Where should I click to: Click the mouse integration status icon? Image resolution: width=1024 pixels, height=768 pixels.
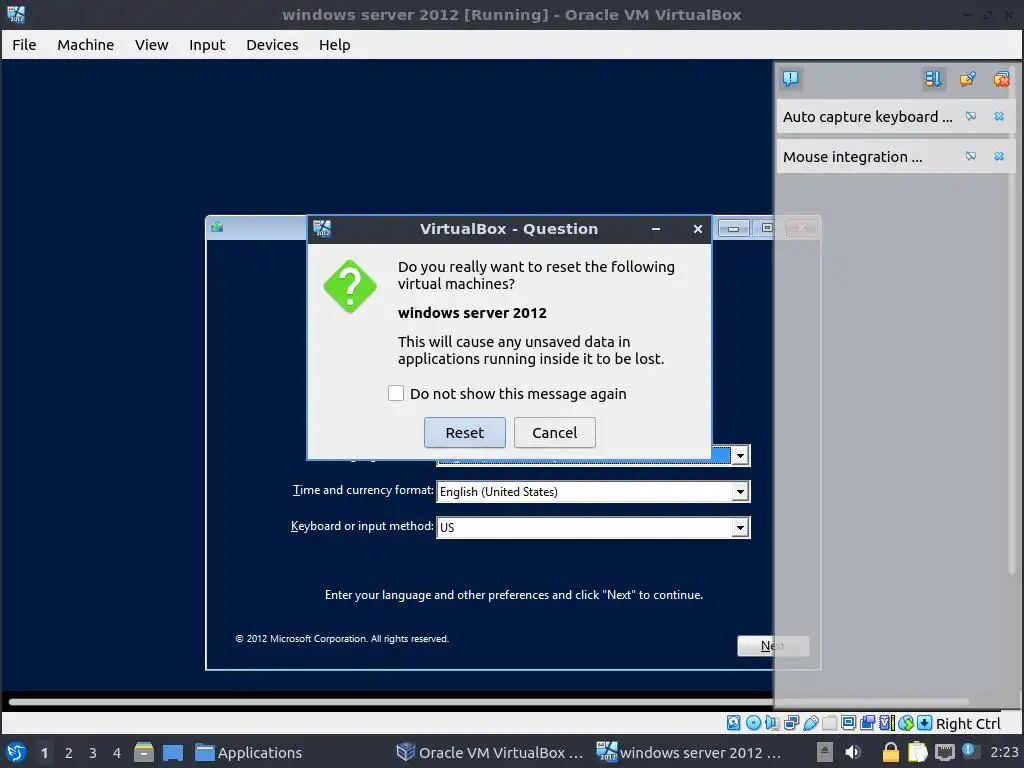pyautogui.click(x=905, y=723)
